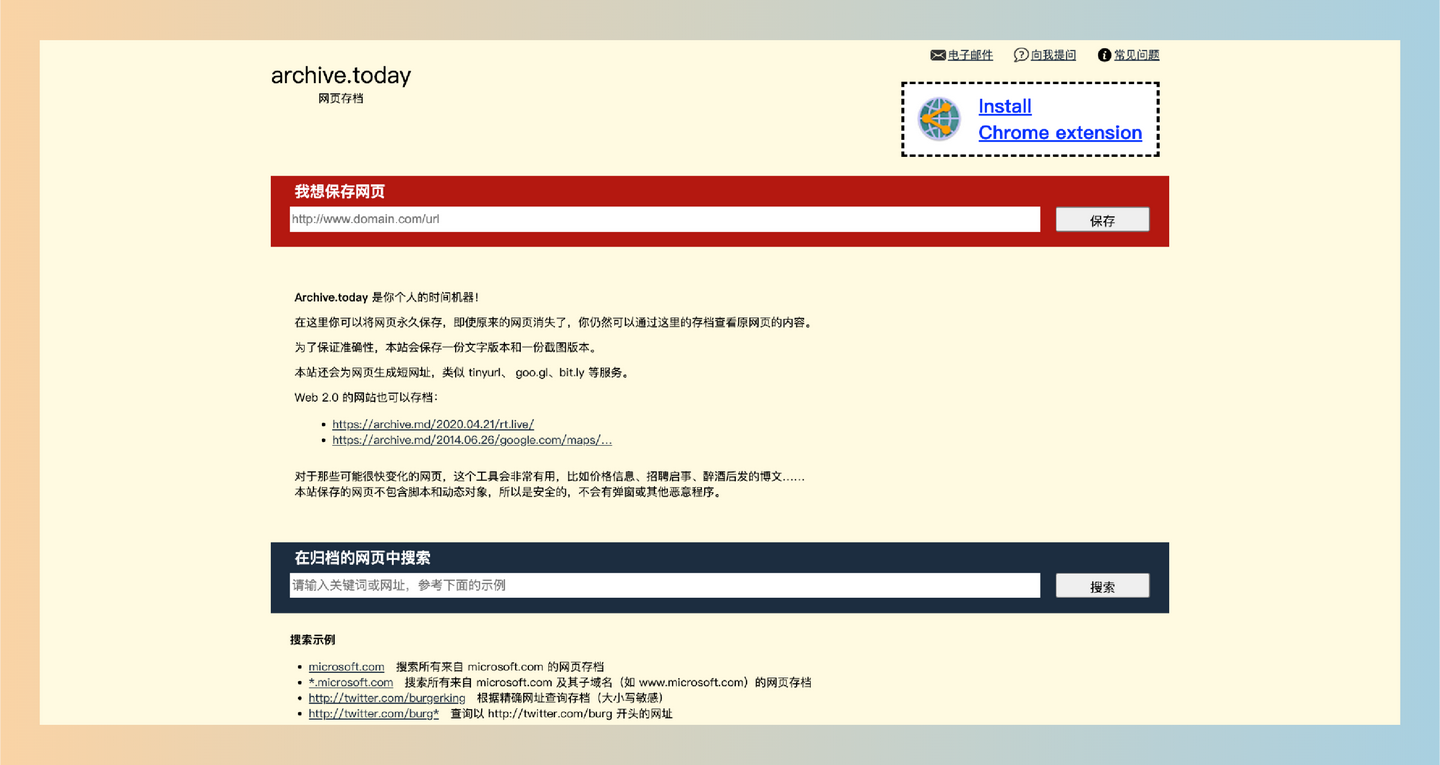Screen dimensions: 1440x765
Task: Click inside the dashed Chrome extension box
Action: click(1029, 119)
